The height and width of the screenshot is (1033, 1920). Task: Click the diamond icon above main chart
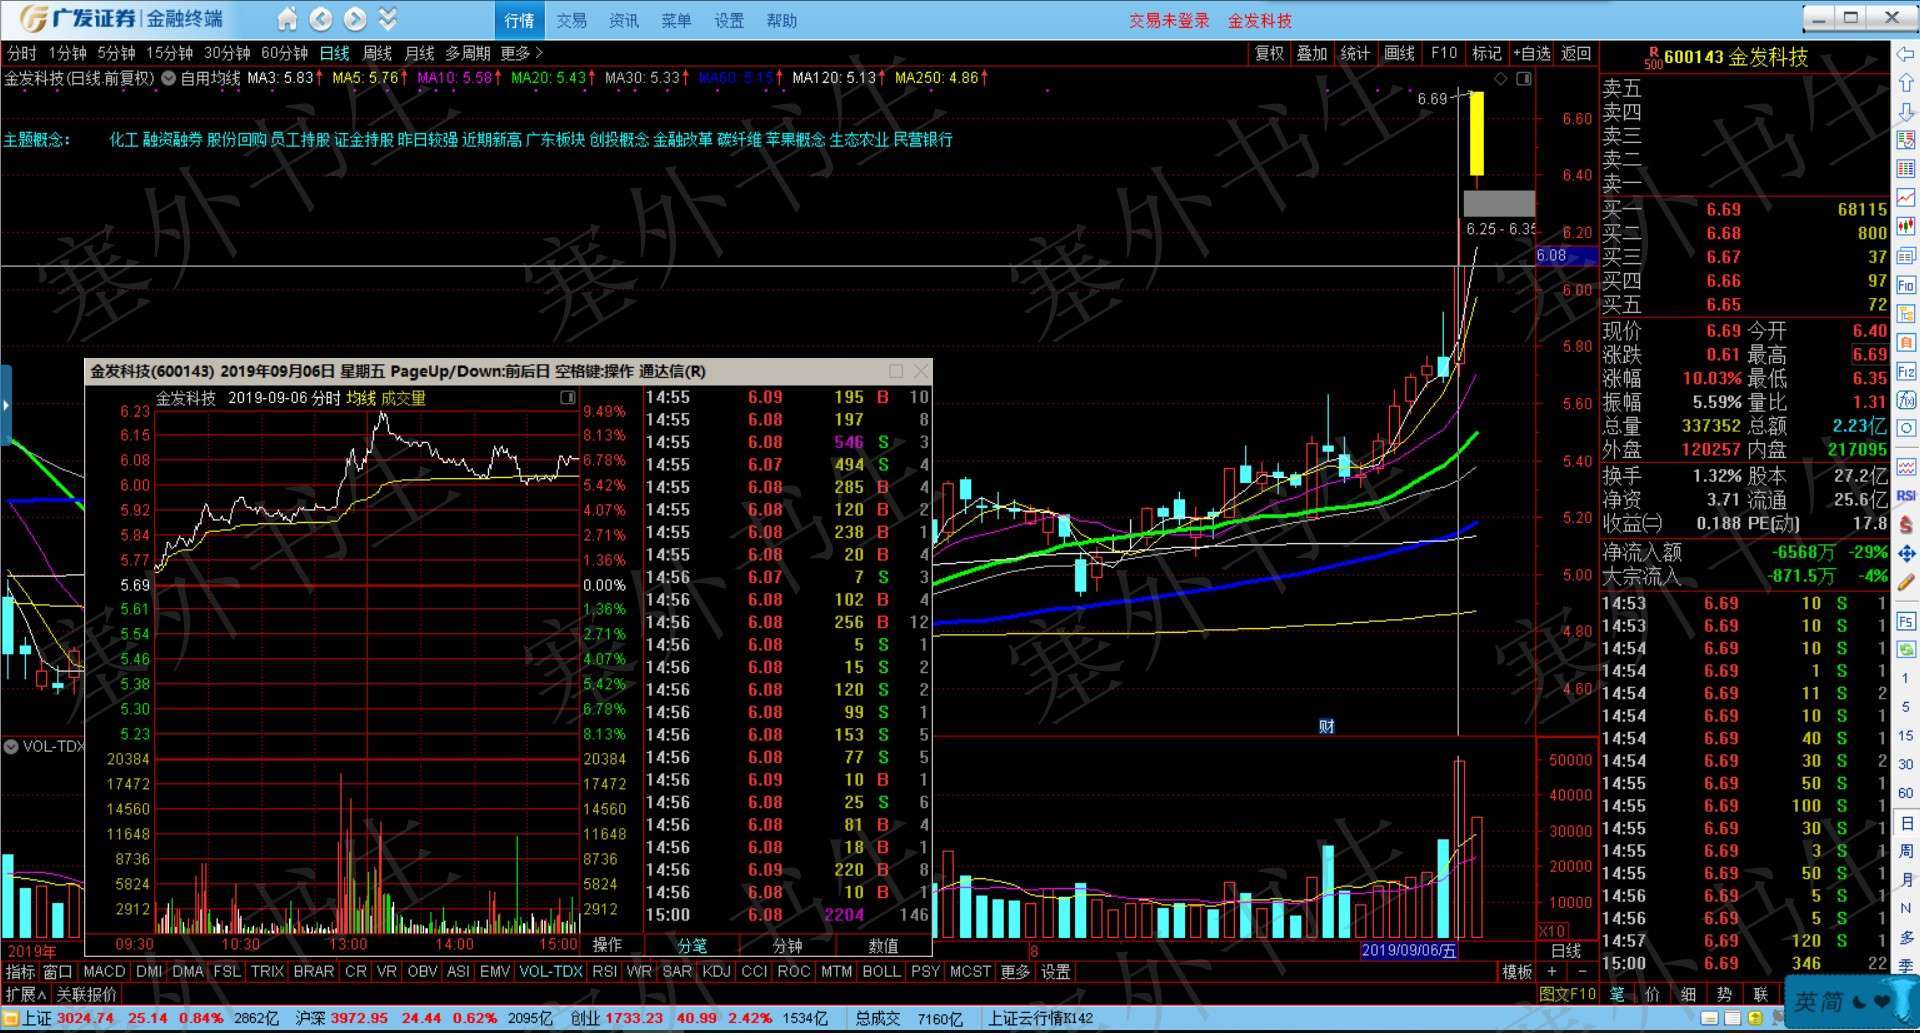point(1500,79)
